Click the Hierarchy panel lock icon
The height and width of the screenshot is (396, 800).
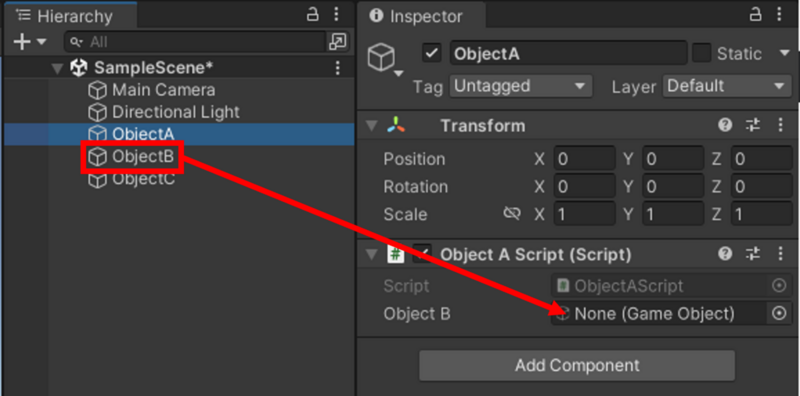(x=312, y=15)
